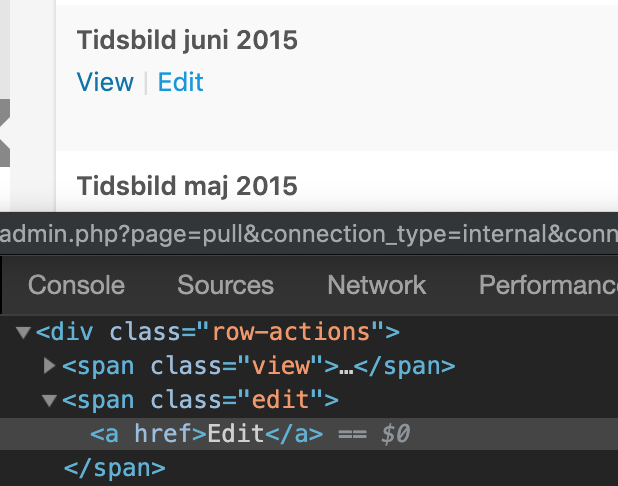Click the Edit link under Tidsbild juni 2015
Image resolution: width=618 pixels, height=486 pixels.
coord(181,82)
